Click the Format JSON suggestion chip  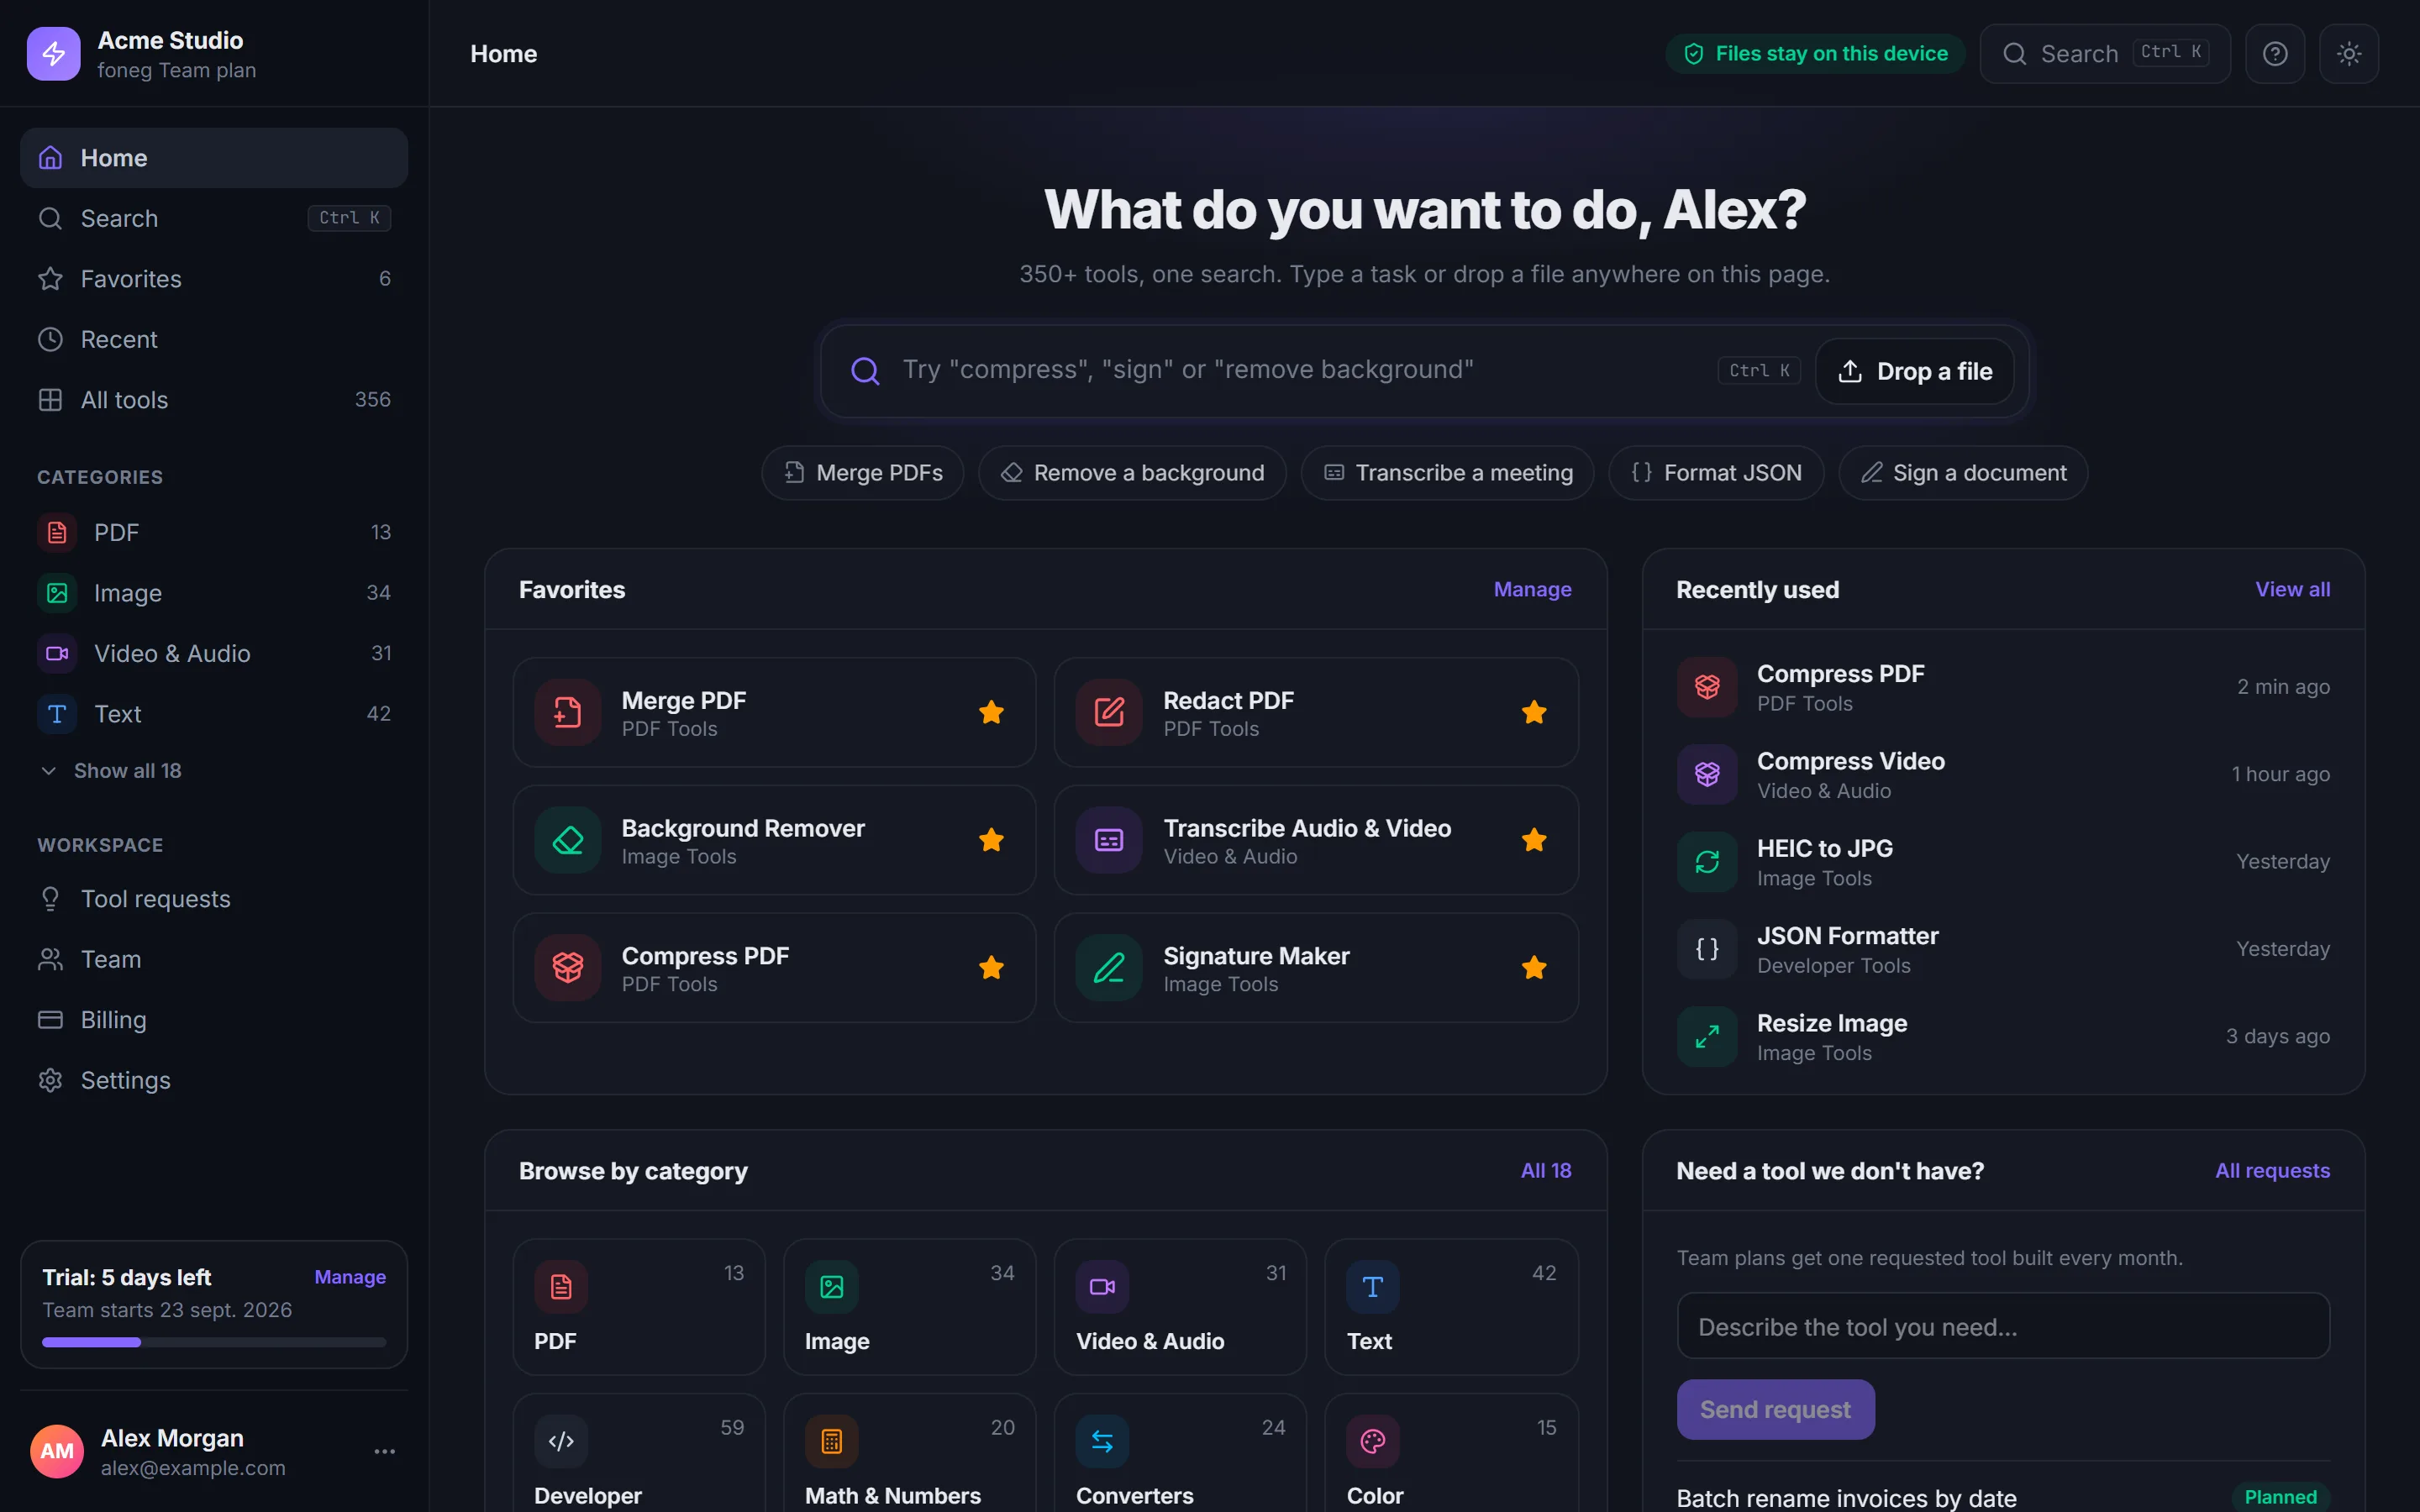click(1716, 473)
